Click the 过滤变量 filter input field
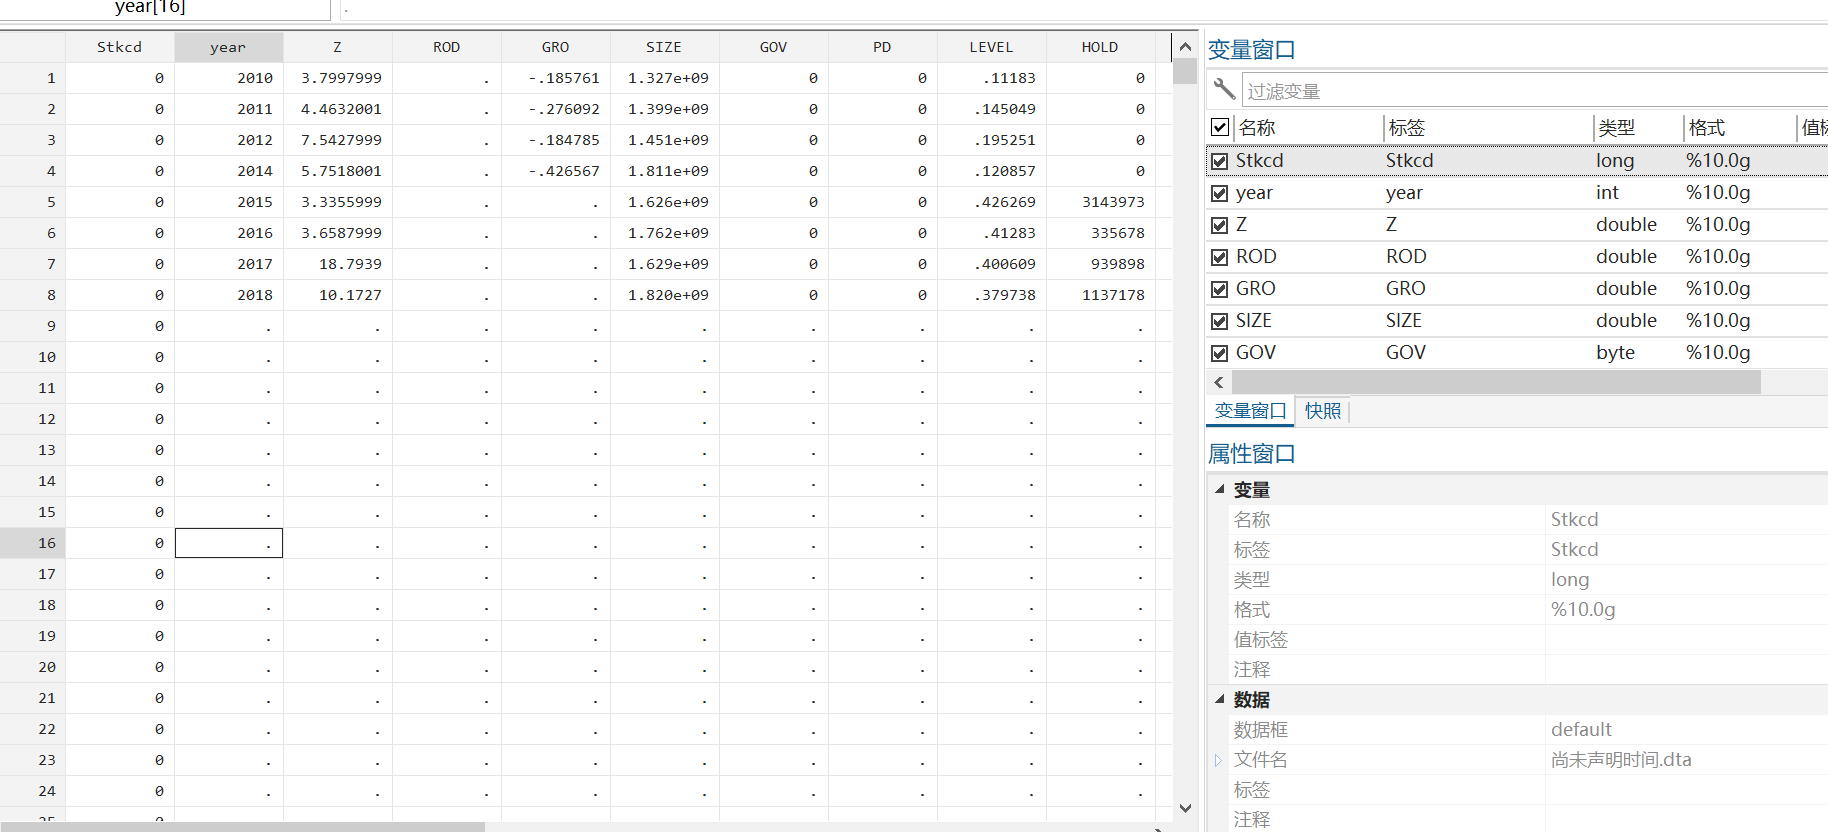 pos(1535,91)
